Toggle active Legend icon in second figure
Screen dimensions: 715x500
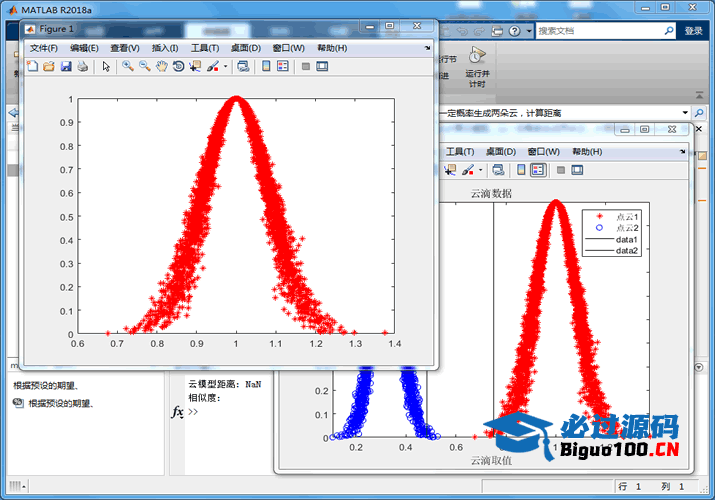[538, 170]
